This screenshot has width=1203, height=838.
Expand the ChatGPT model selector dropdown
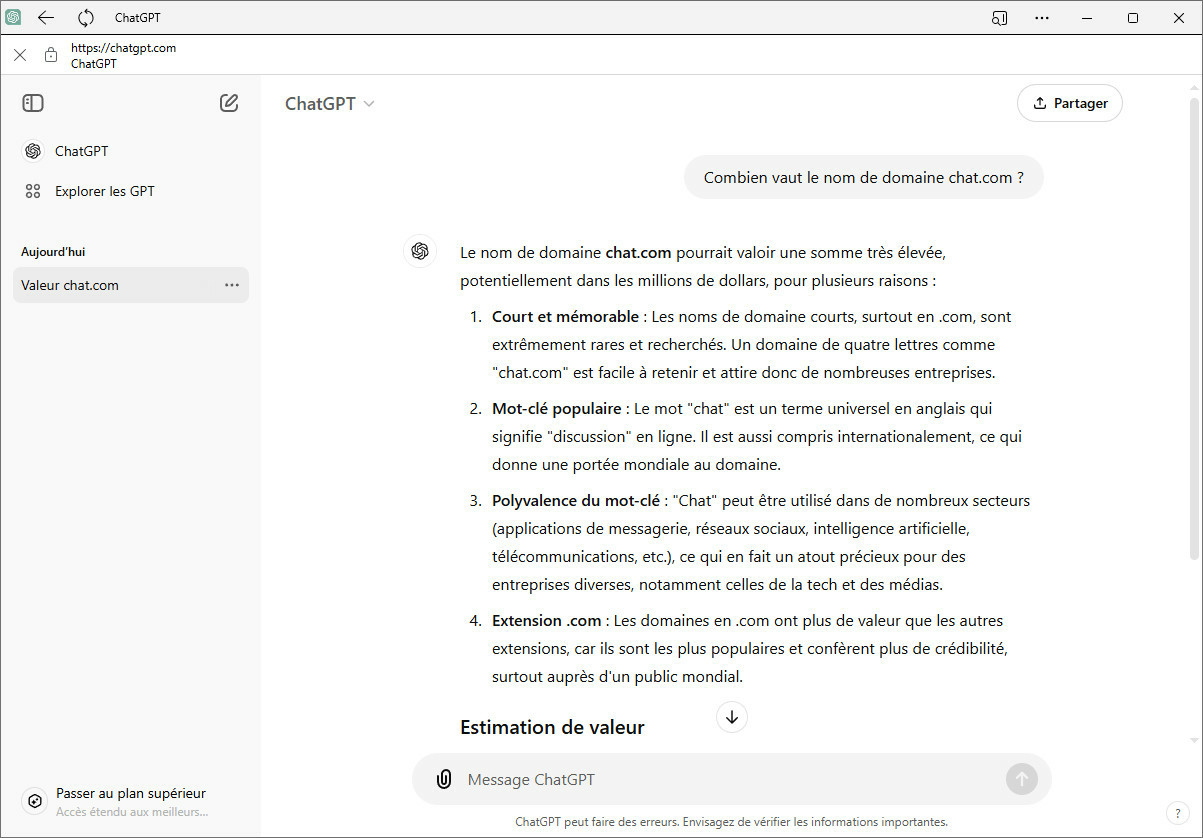330,104
